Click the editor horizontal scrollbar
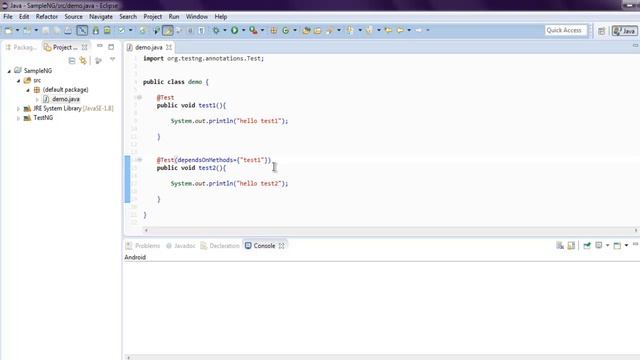This screenshot has height=360, width=640. 391,231
